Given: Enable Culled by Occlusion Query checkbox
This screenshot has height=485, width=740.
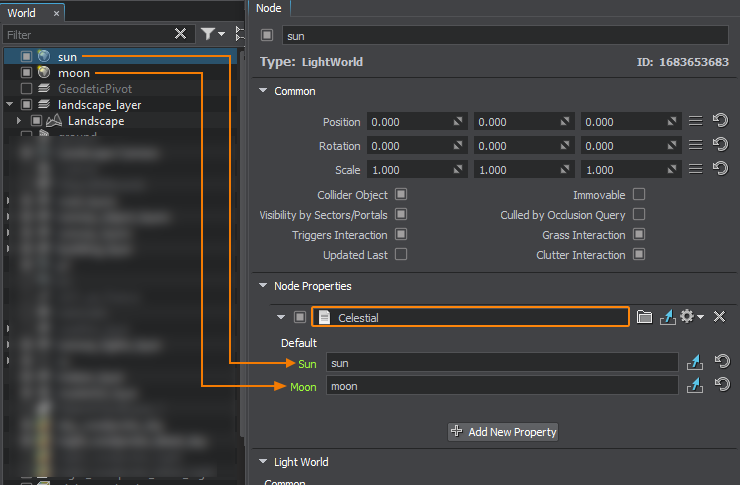Looking at the screenshot, I should tap(639, 215).
